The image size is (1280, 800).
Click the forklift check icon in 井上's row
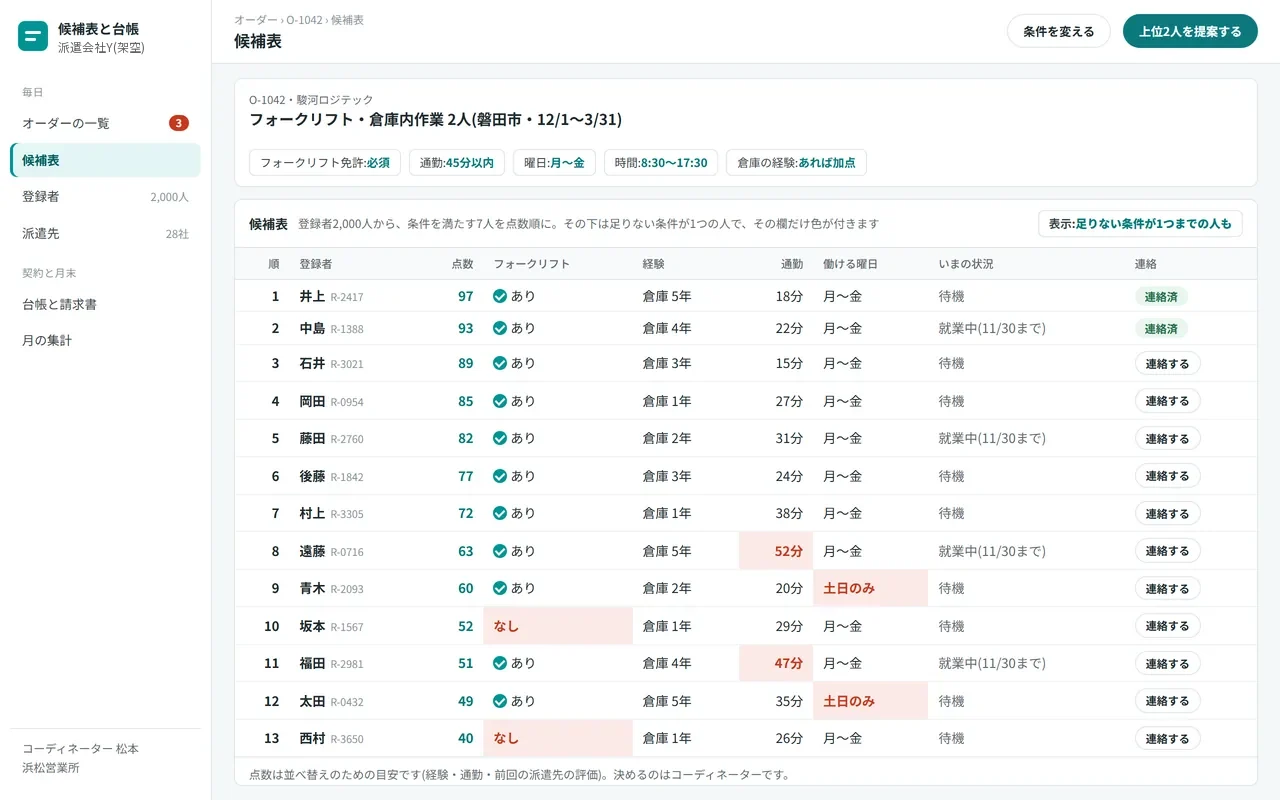point(500,296)
